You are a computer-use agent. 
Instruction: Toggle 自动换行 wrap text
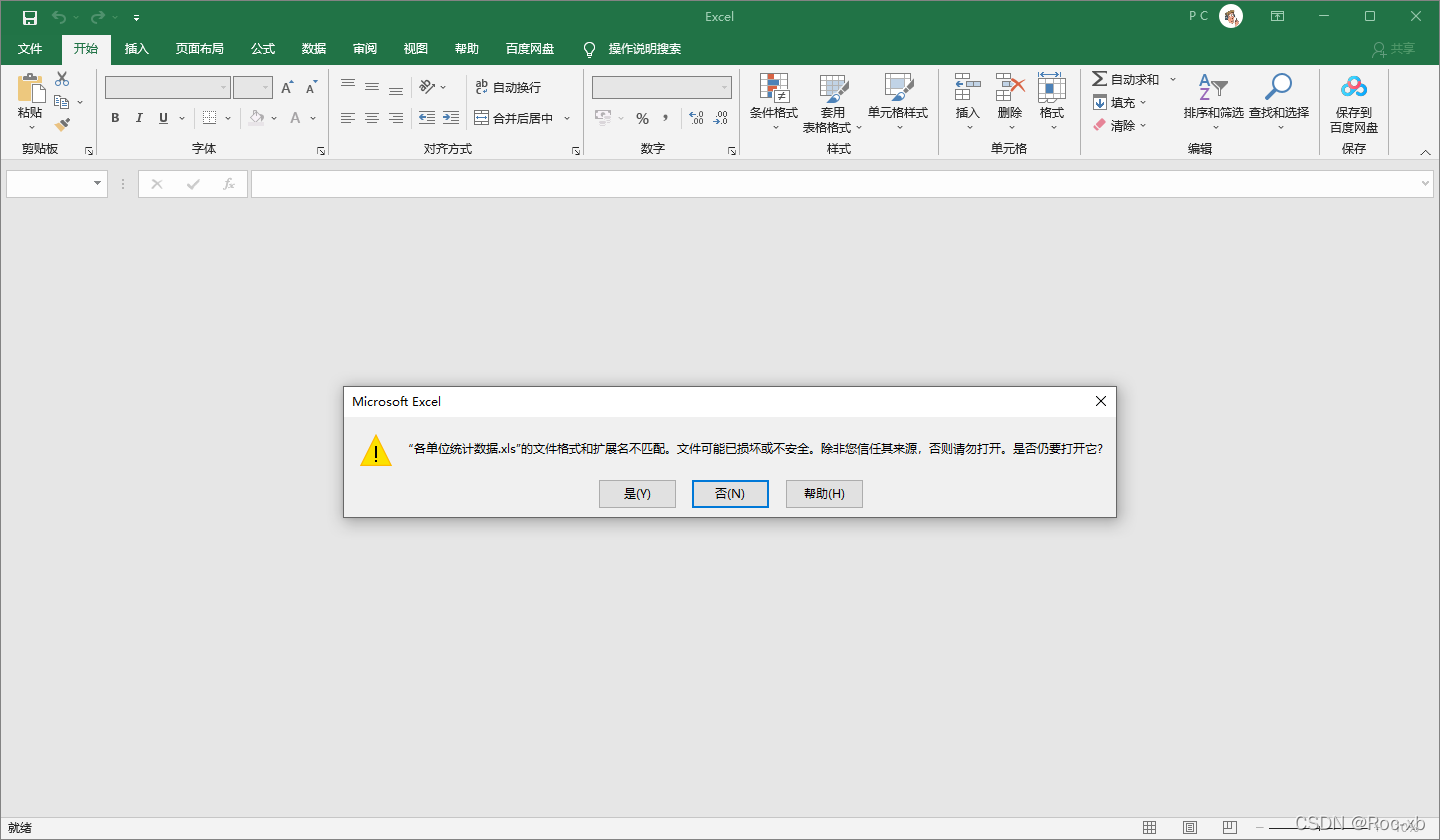(508, 87)
